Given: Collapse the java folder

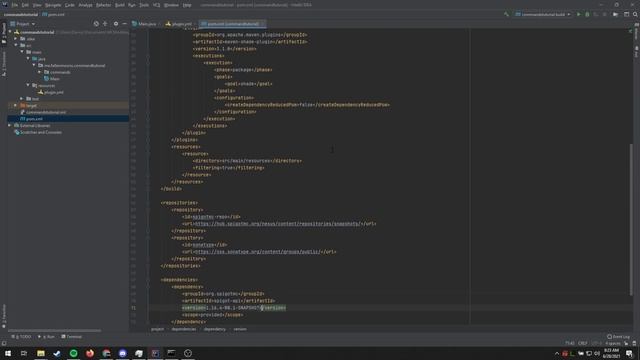Looking at the screenshot, I should click(x=28, y=59).
